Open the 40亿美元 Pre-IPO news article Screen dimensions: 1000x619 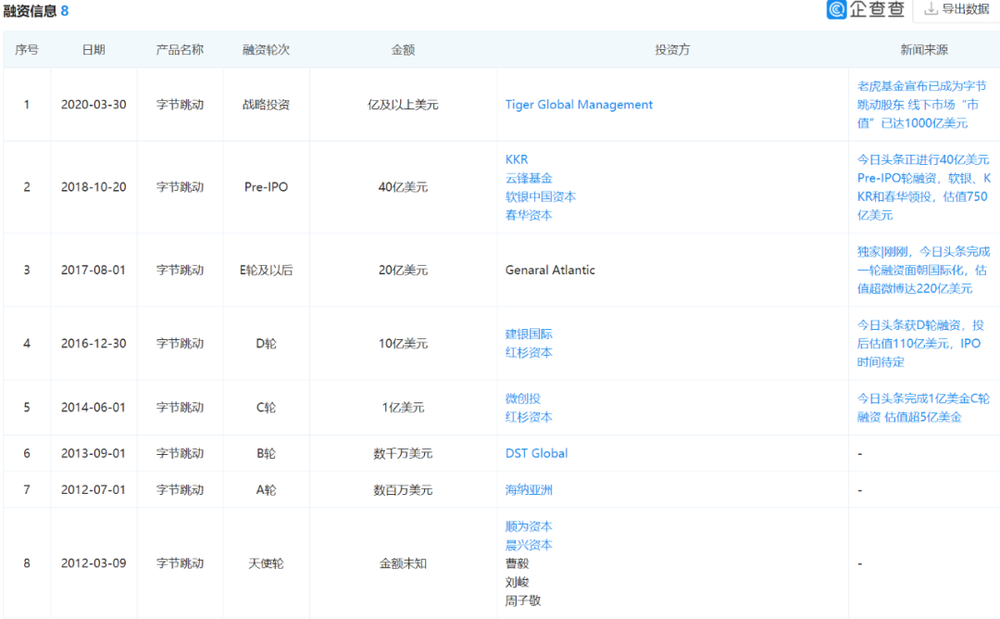click(923, 187)
